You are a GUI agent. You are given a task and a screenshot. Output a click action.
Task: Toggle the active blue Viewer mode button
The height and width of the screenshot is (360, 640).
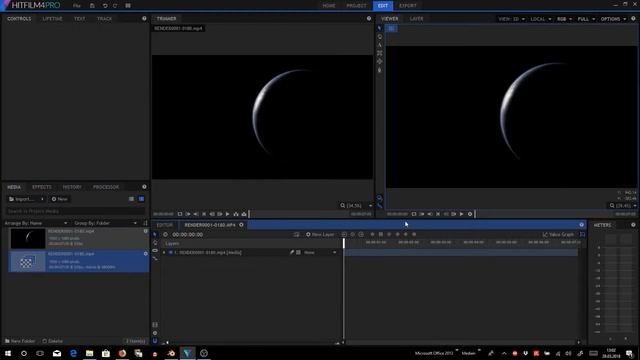click(391, 28)
